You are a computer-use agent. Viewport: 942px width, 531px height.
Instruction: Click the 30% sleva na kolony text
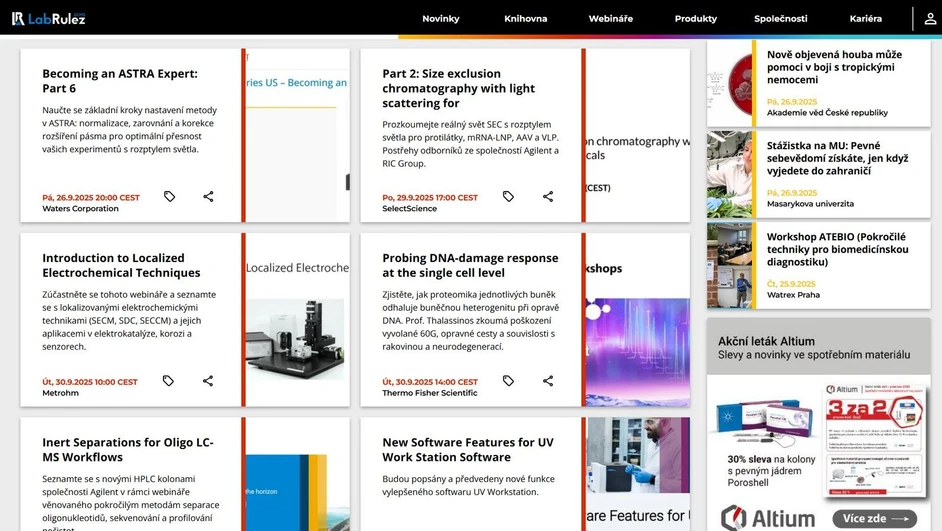pyautogui.click(x=771, y=471)
